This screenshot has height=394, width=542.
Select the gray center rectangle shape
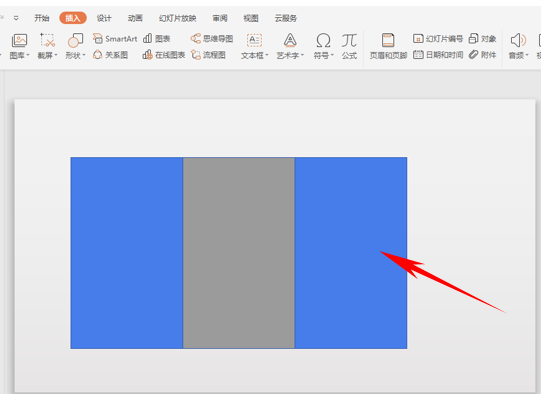(x=239, y=253)
